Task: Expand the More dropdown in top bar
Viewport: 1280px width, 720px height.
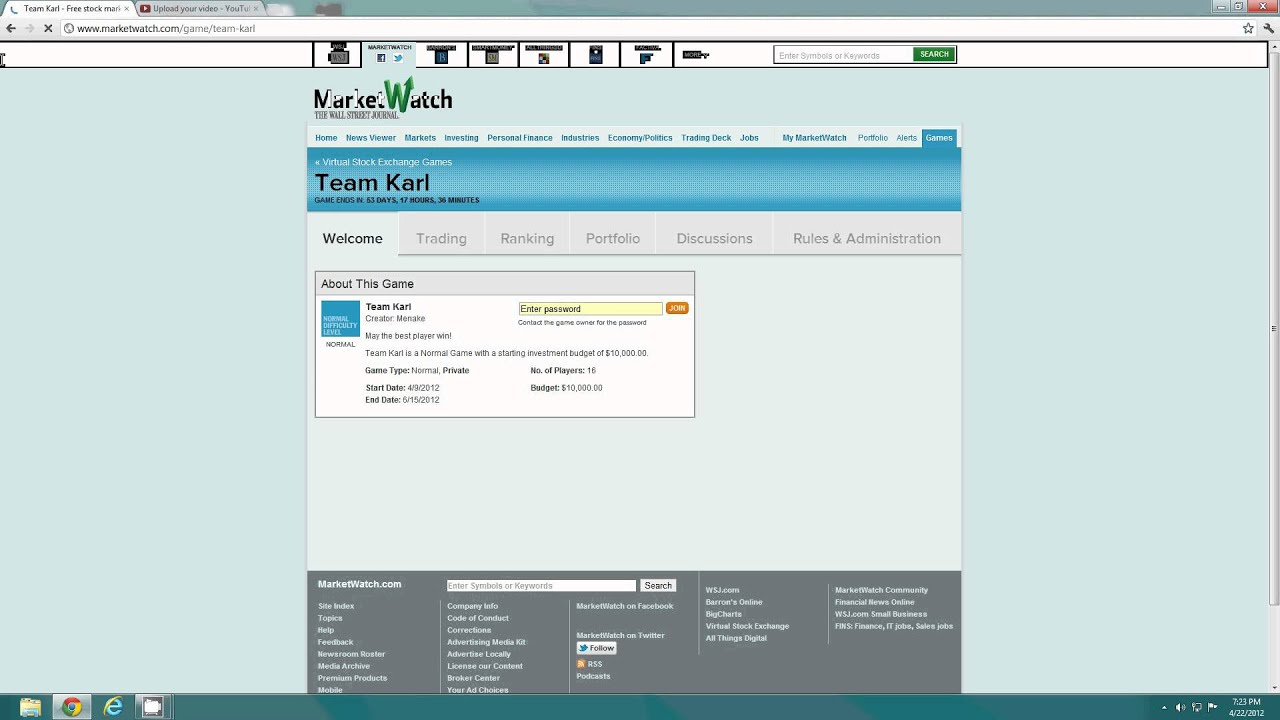Action: coord(696,55)
